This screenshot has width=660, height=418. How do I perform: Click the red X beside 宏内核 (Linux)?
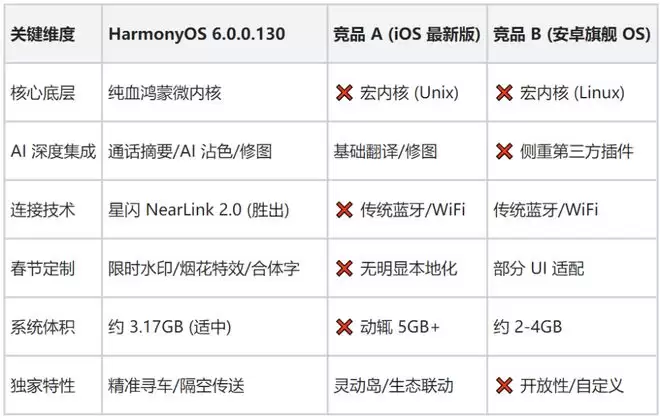[504, 93]
